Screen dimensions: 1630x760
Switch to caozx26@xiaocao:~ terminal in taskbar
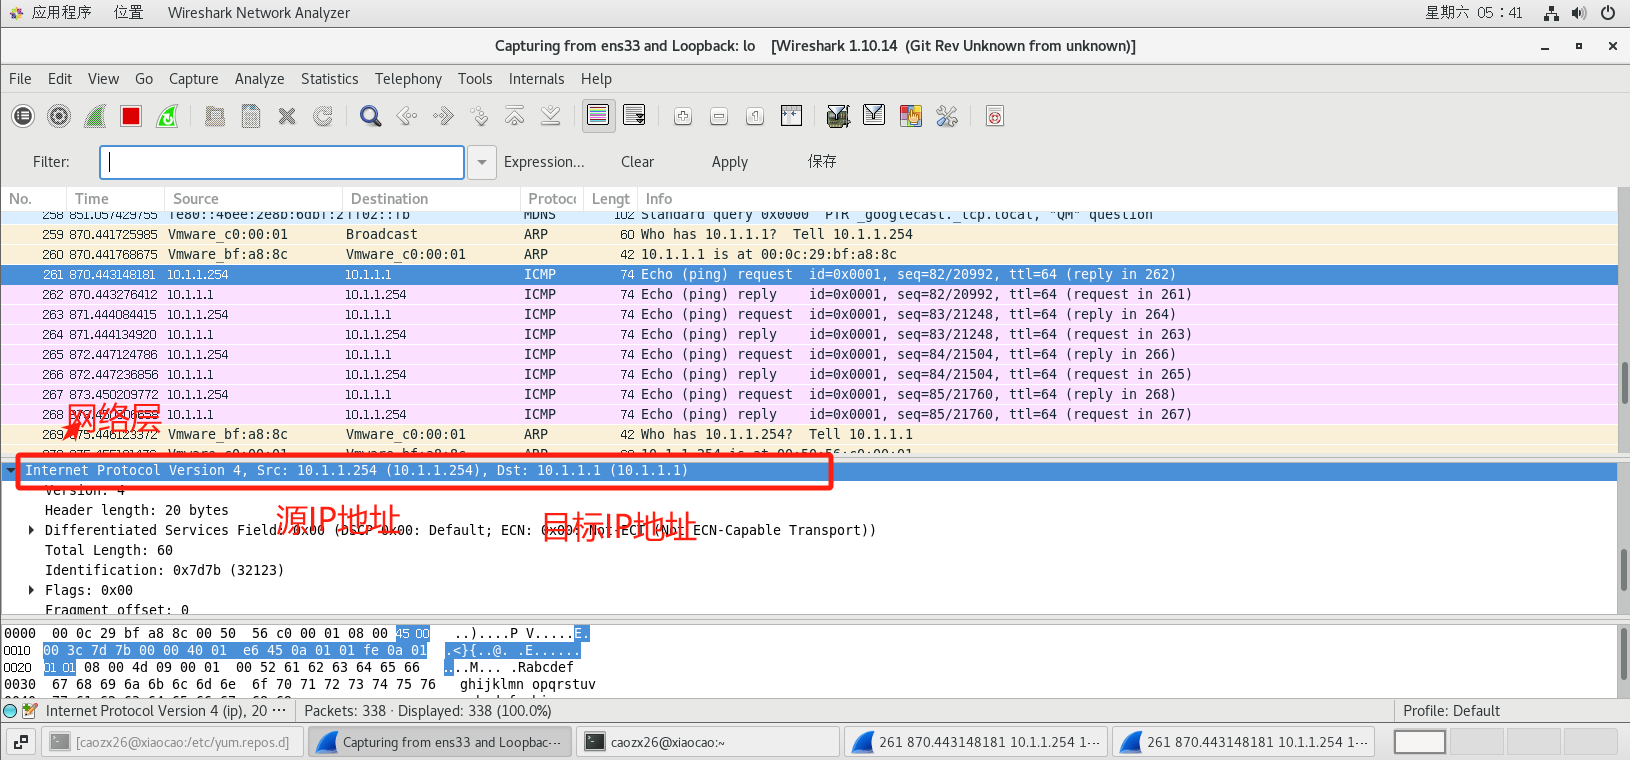tap(708, 742)
